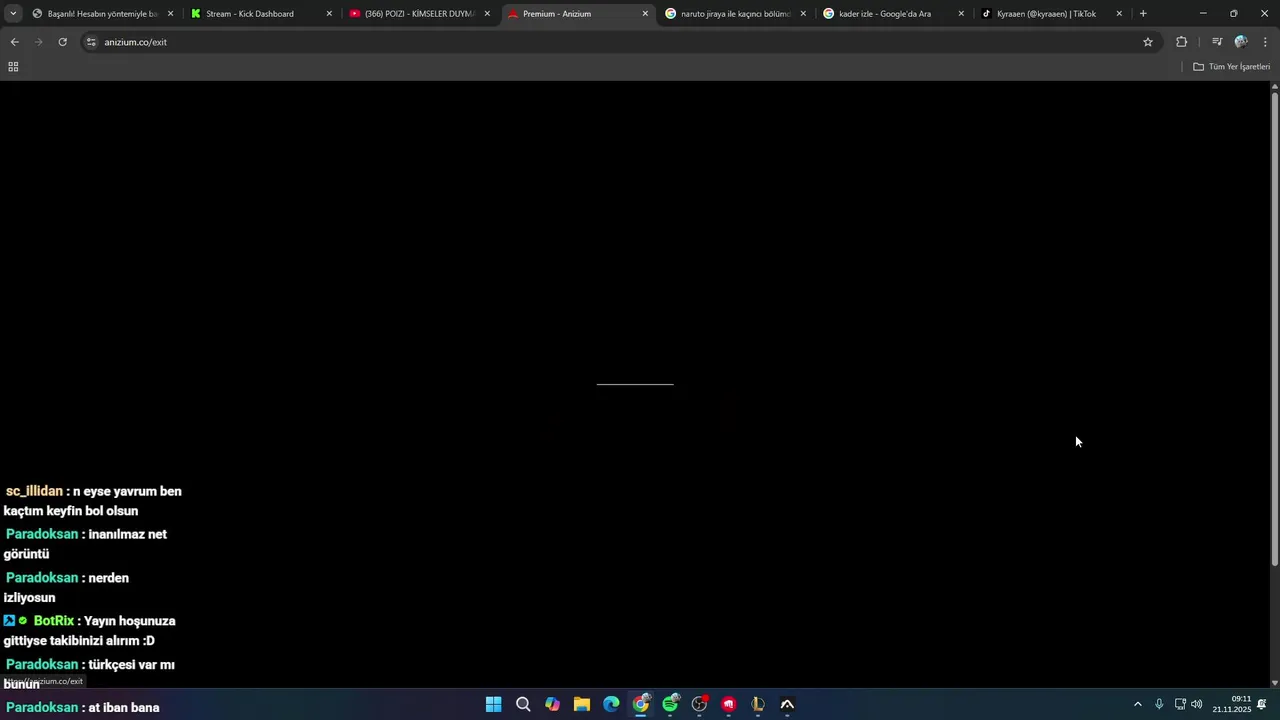The height and width of the screenshot is (720, 1280).
Task: Show hidden system tray icons
Action: click(1137, 704)
